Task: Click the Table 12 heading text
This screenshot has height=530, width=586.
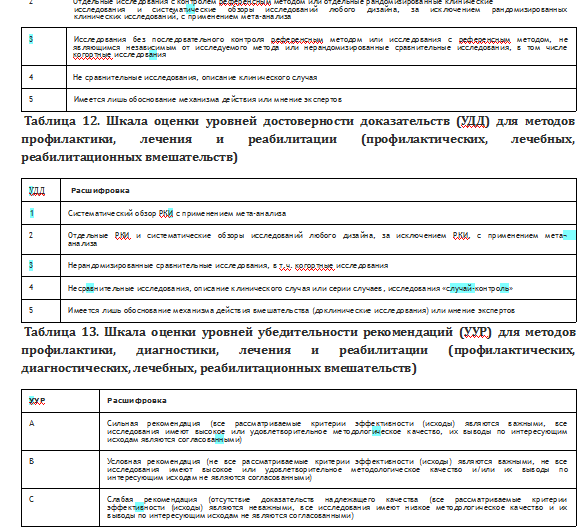Action: tap(298, 139)
